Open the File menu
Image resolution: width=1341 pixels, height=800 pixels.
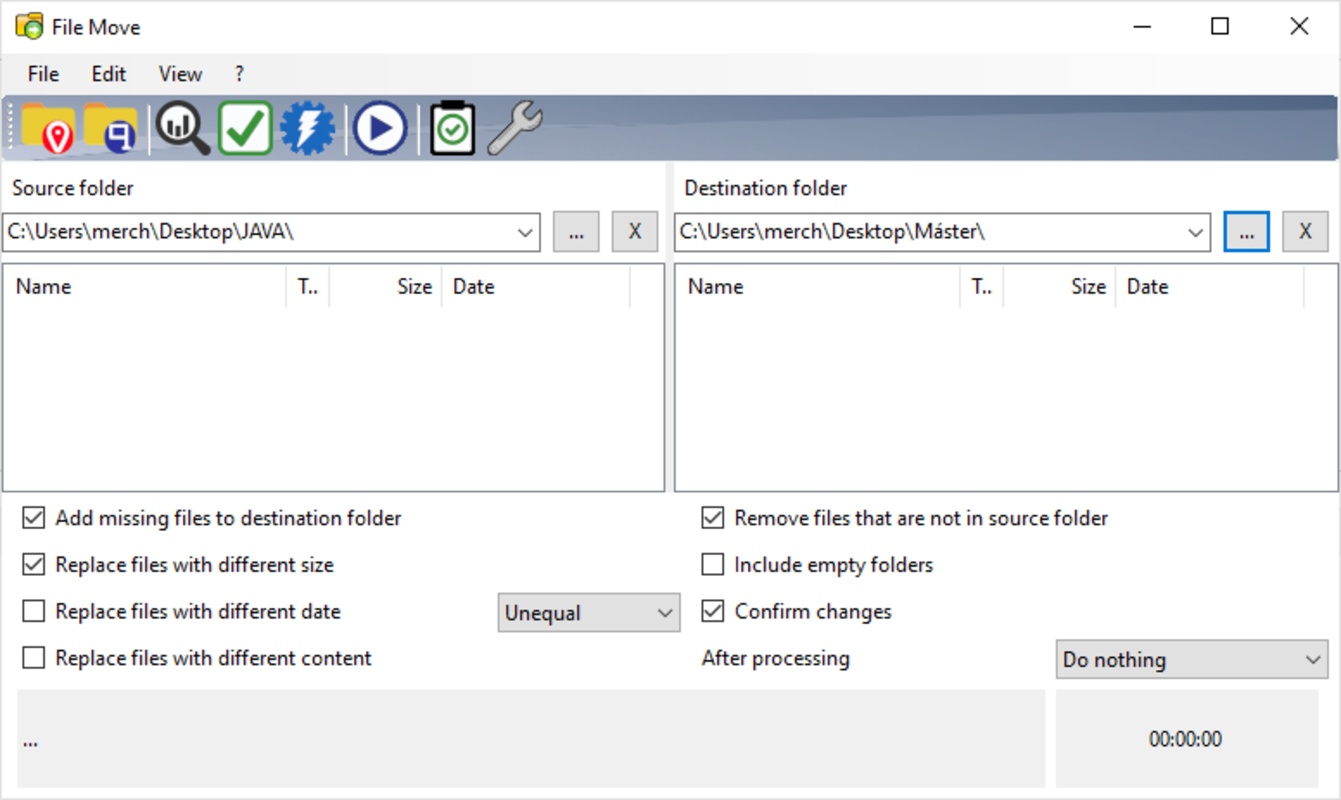(x=43, y=74)
